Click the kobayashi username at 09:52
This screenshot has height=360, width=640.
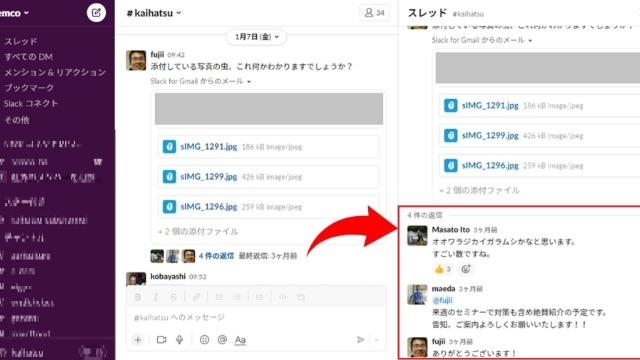(168, 276)
